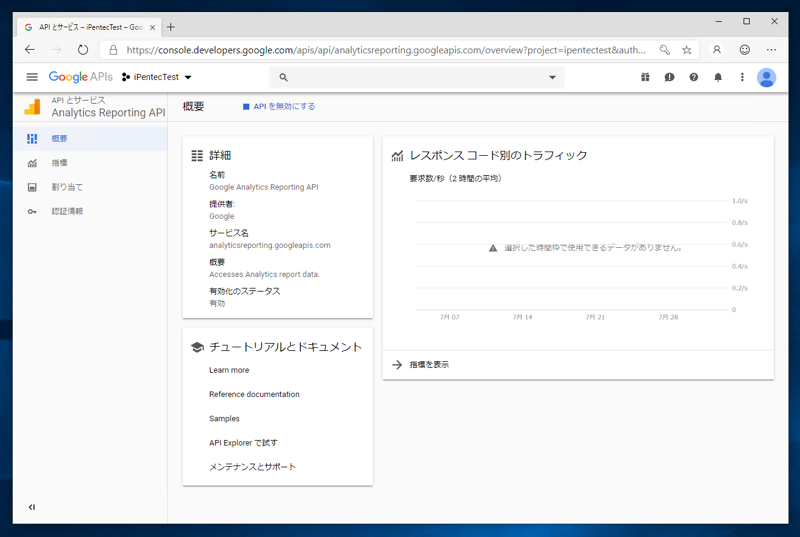Click the traffic chart icon beside レスポンス
This screenshot has width=800, height=537.
pyautogui.click(x=397, y=156)
